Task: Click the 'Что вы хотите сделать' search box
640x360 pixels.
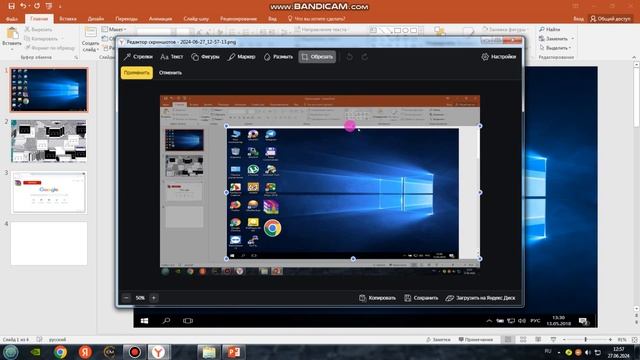Action: click(x=317, y=19)
